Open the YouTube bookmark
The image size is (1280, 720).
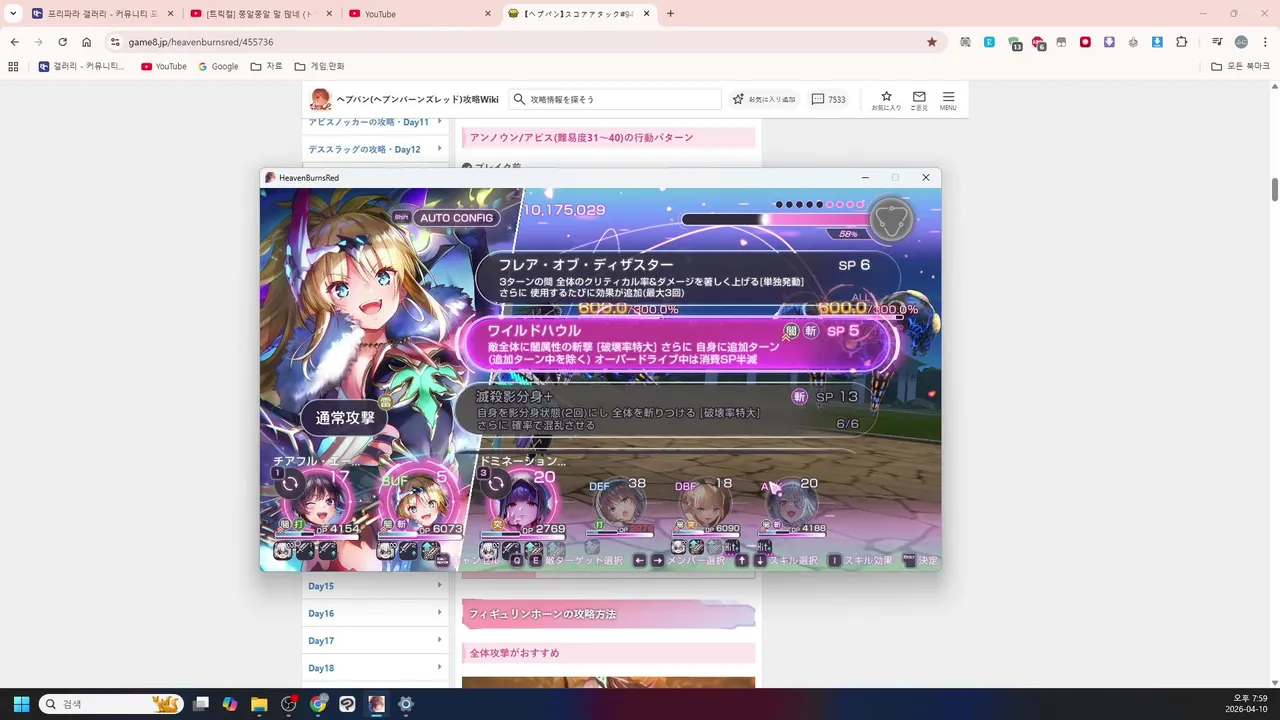(x=163, y=66)
